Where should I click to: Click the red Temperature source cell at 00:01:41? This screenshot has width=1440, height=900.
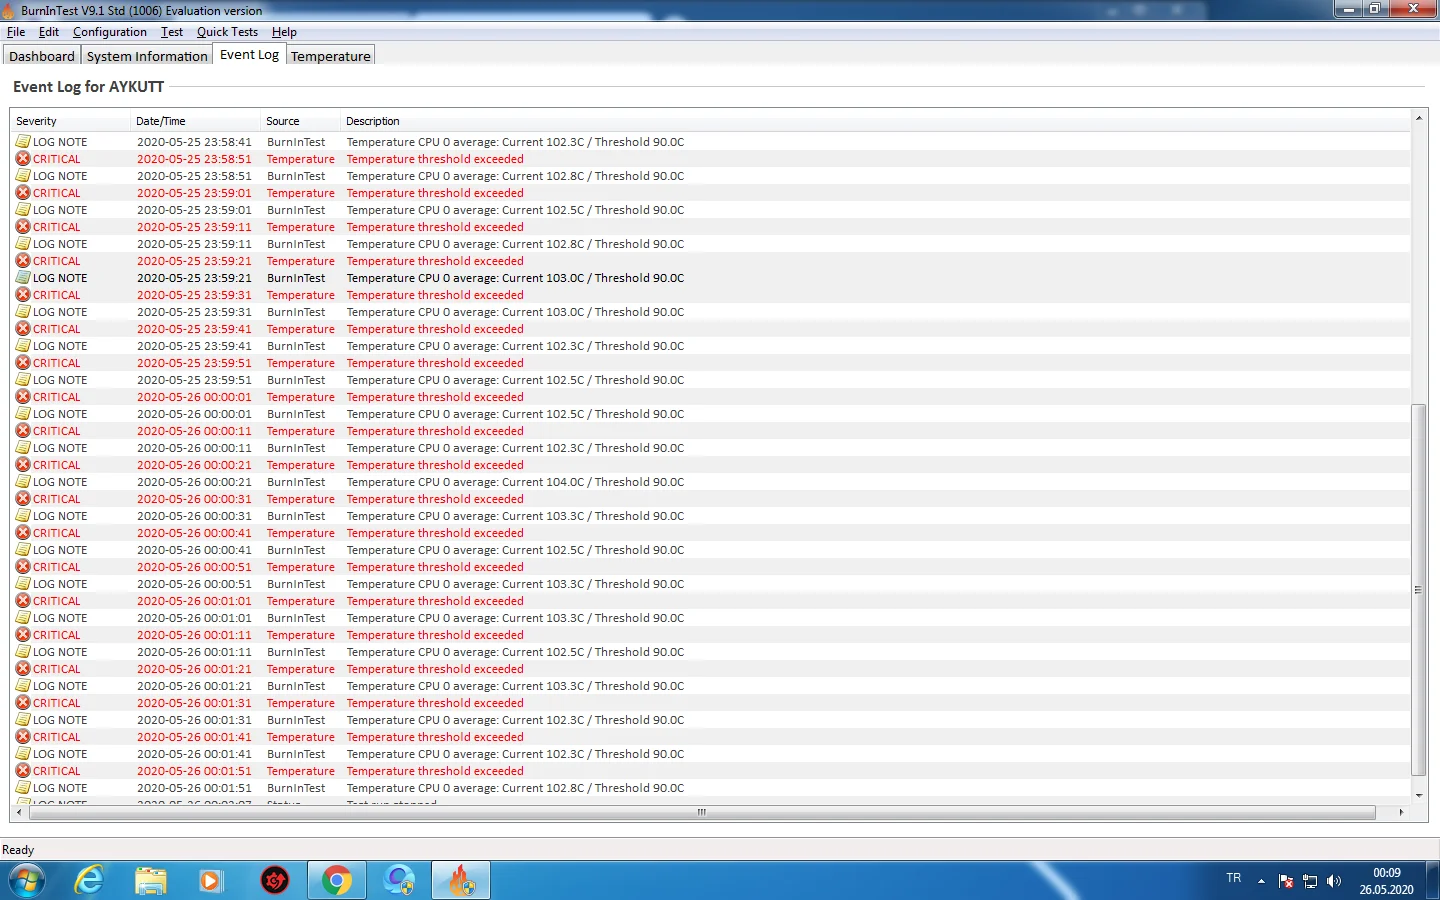coord(301,737)
